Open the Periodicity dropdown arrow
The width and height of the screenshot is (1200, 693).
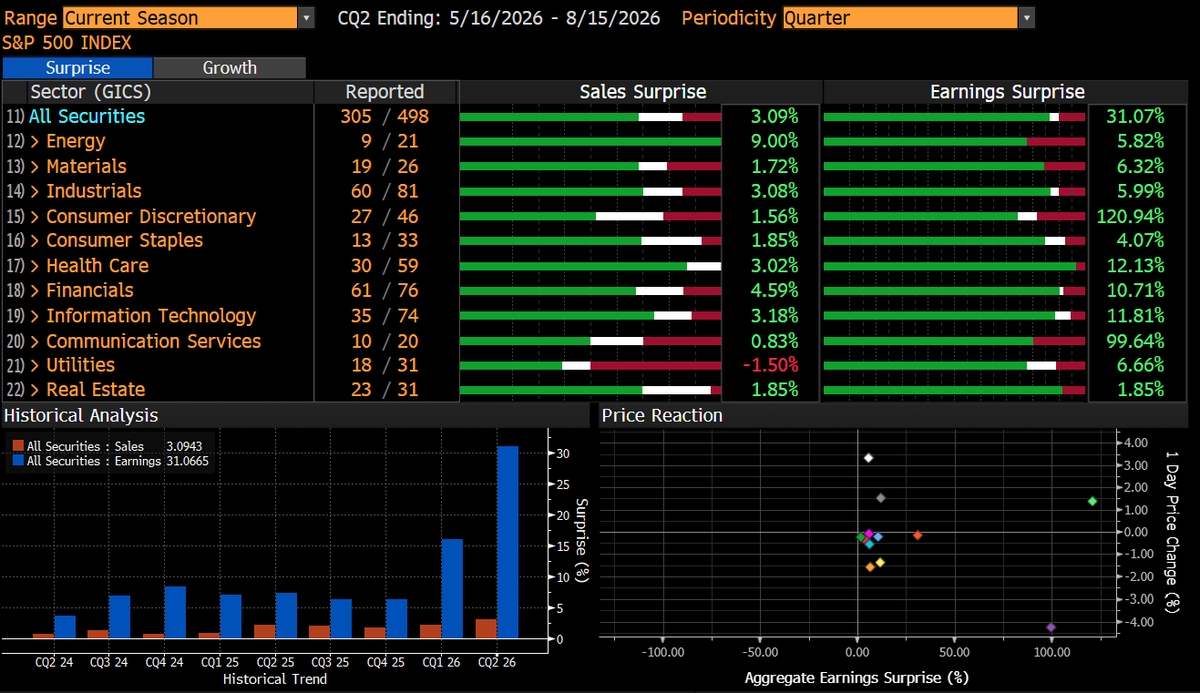click(1026, 18)
